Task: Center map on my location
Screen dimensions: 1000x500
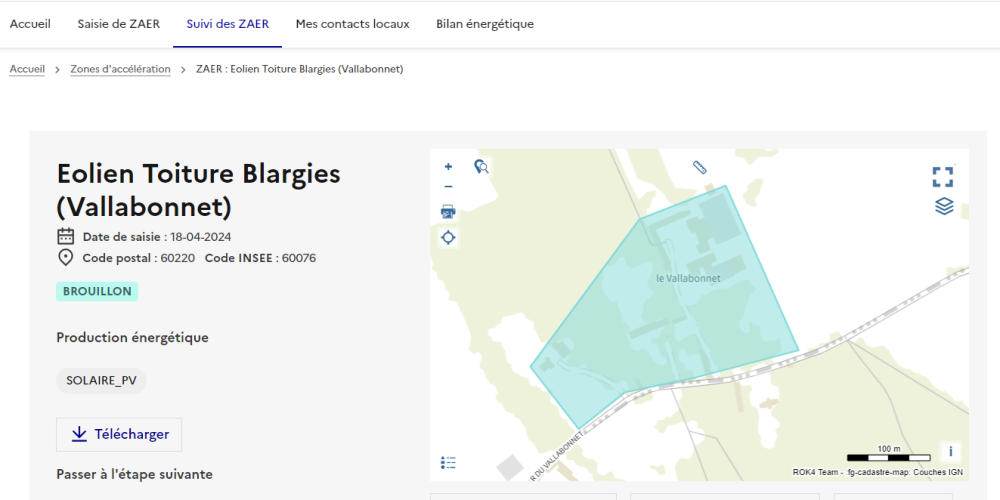Action: [448, 237]
